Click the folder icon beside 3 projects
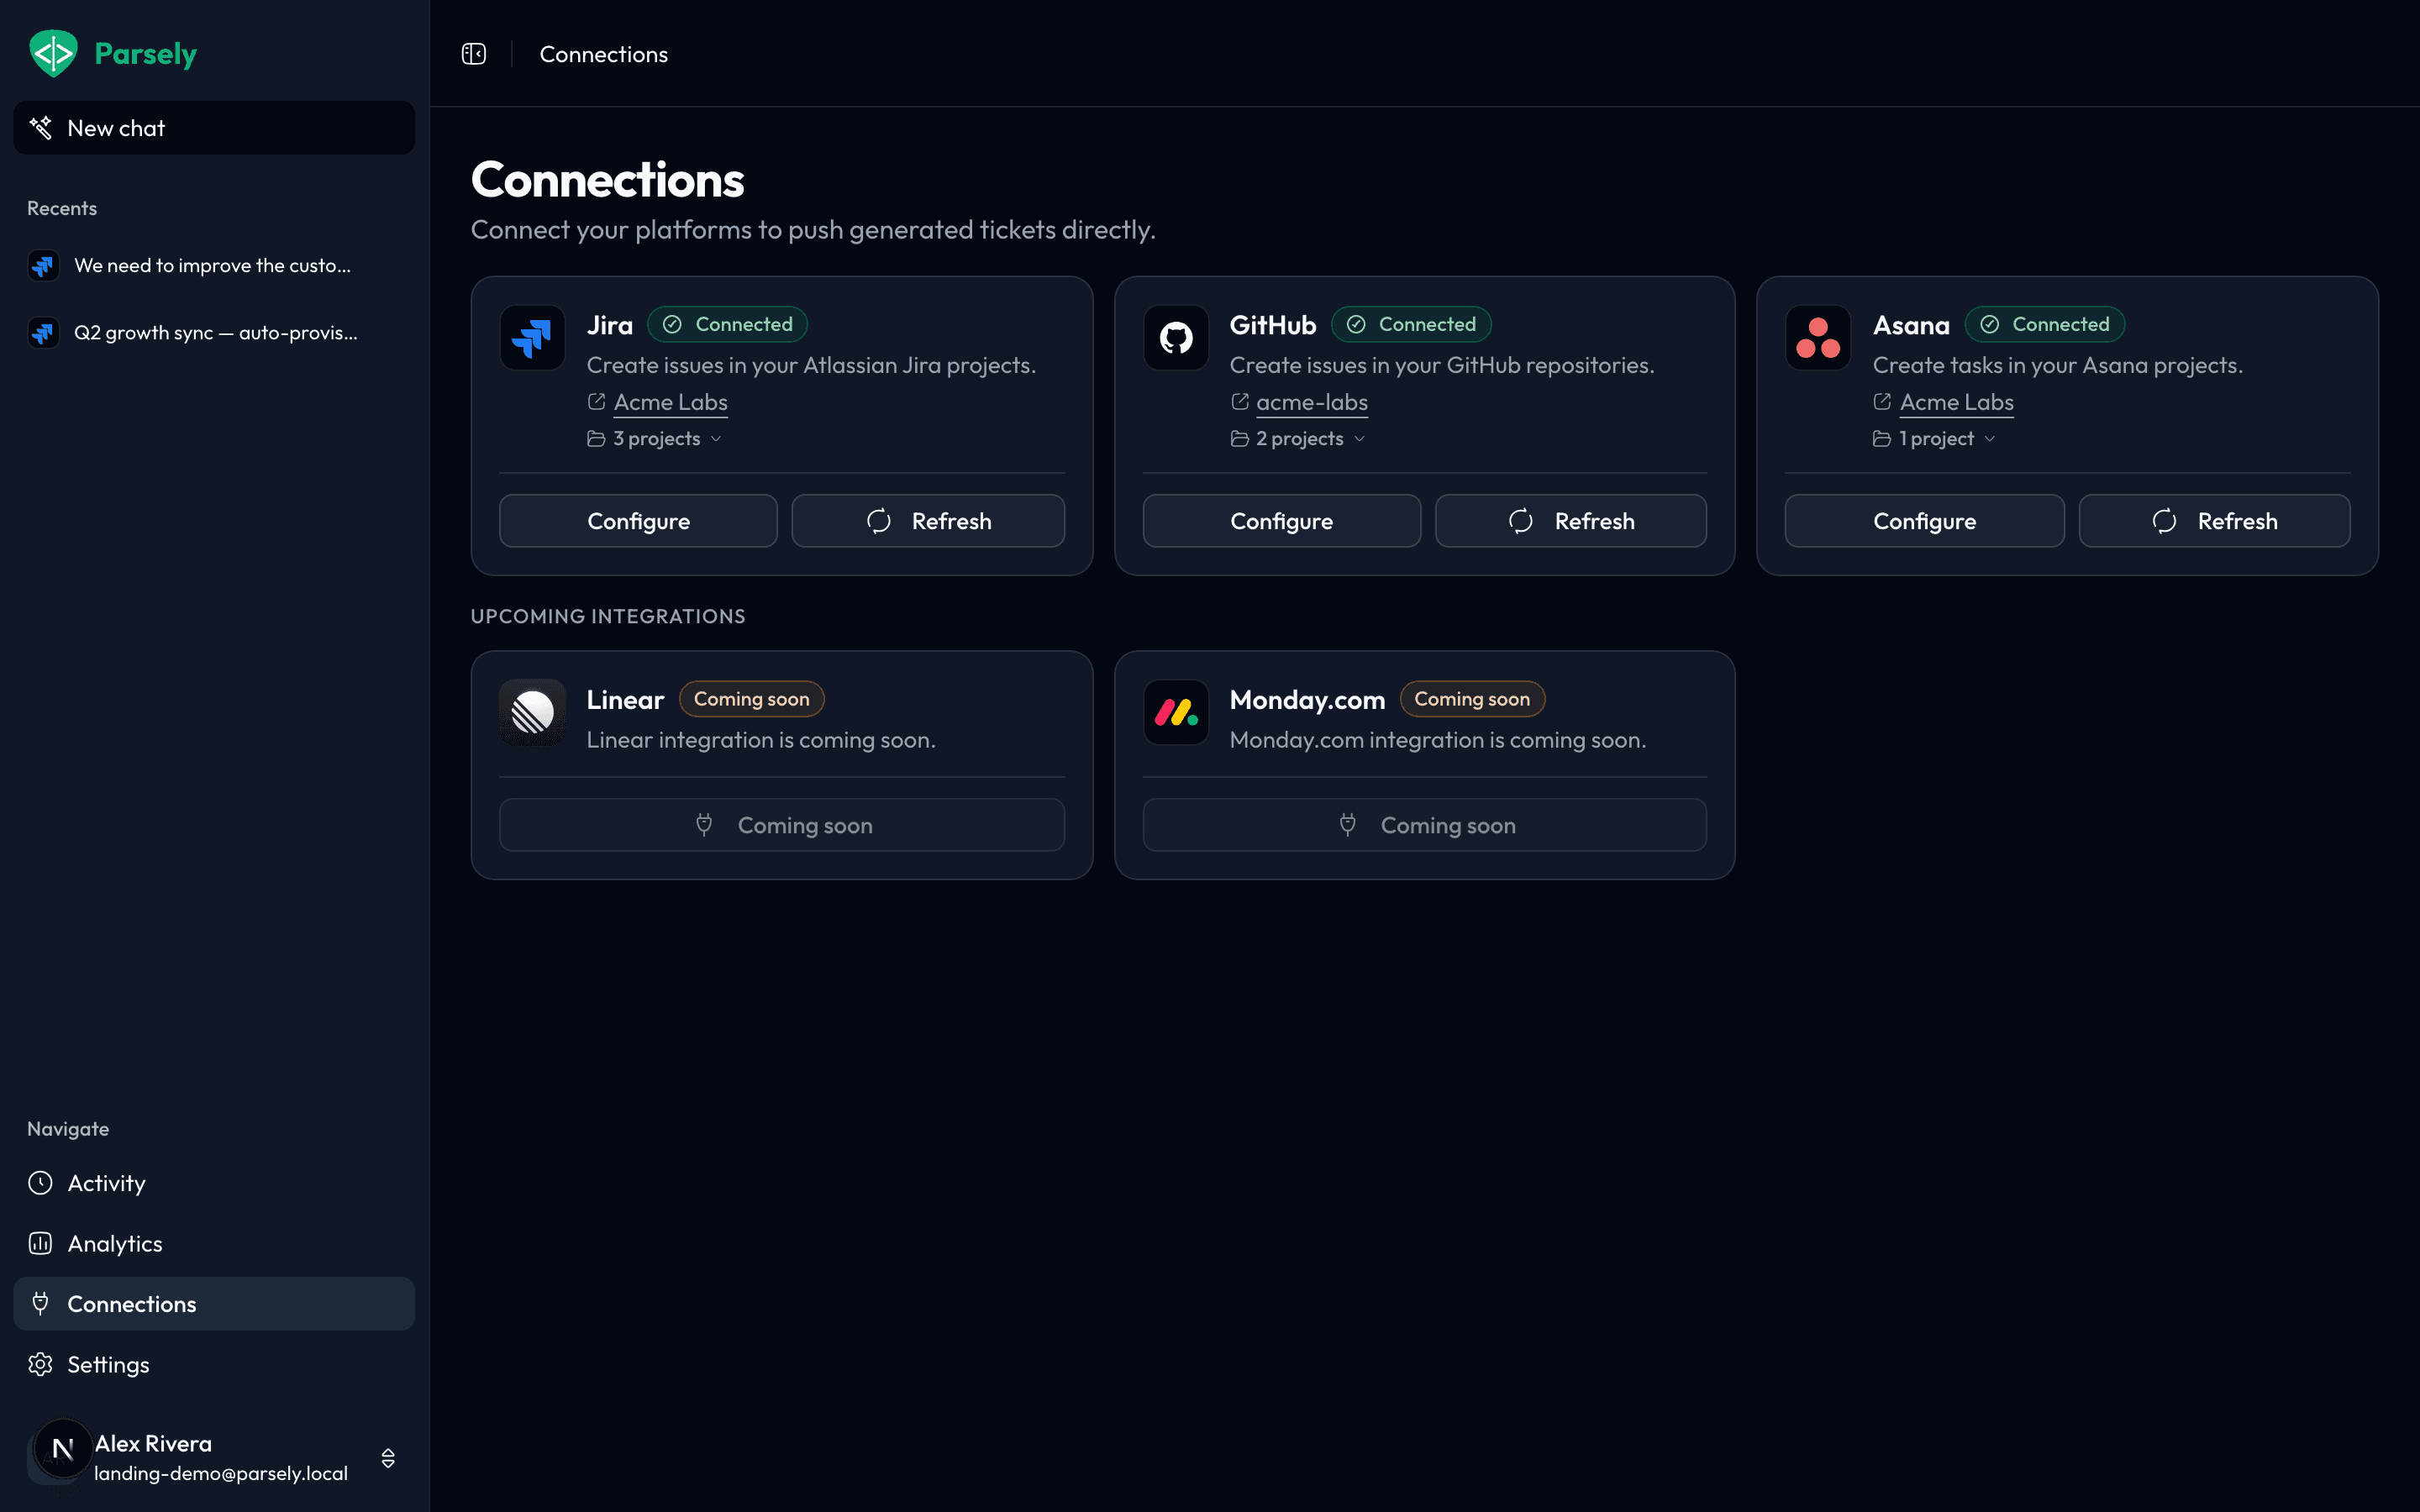This screenshot has width=2420, height=1512. pos(596,439)
